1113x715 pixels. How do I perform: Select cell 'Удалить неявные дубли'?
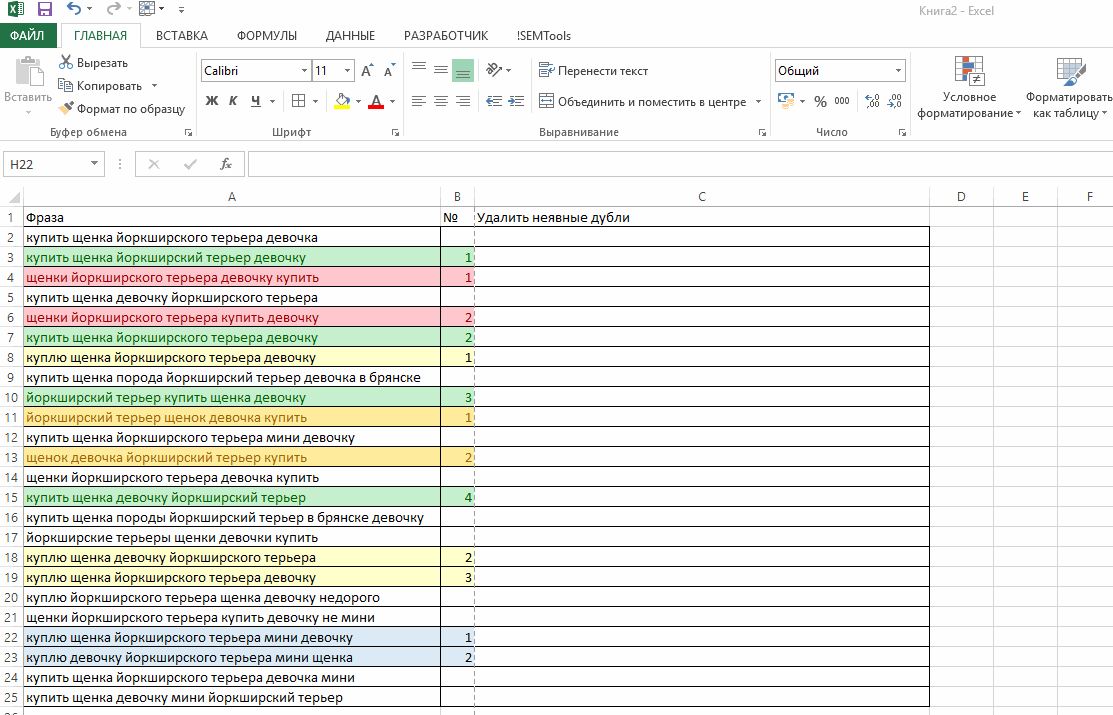701,217
